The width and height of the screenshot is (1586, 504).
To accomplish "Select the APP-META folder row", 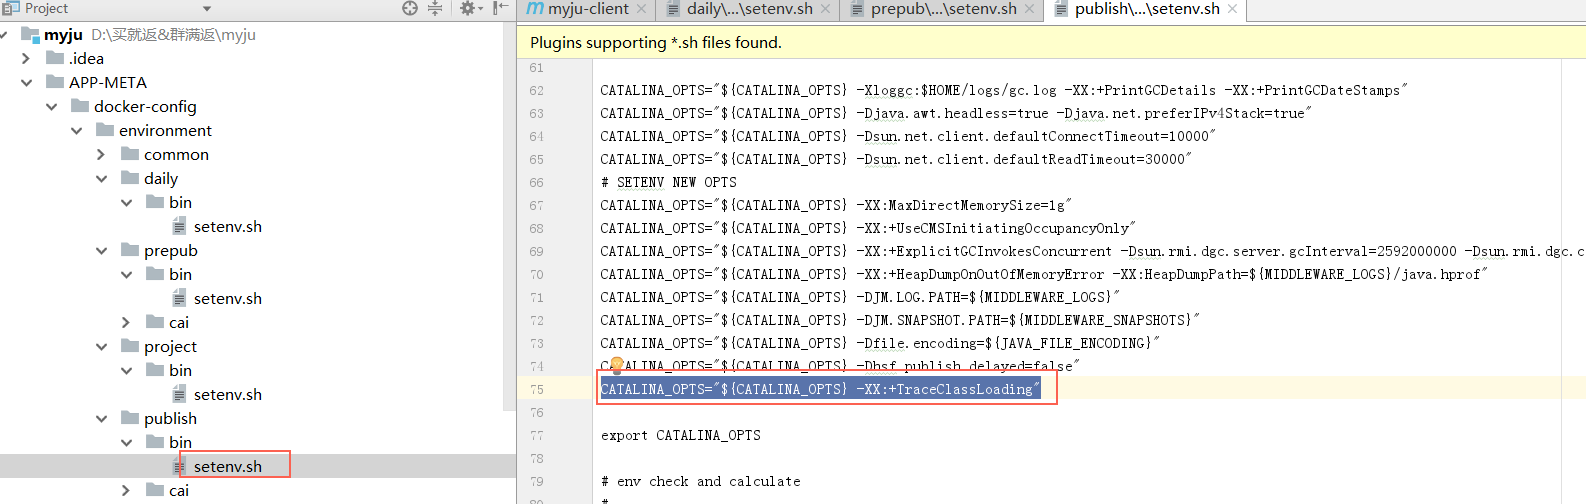I will pos(97,82).
